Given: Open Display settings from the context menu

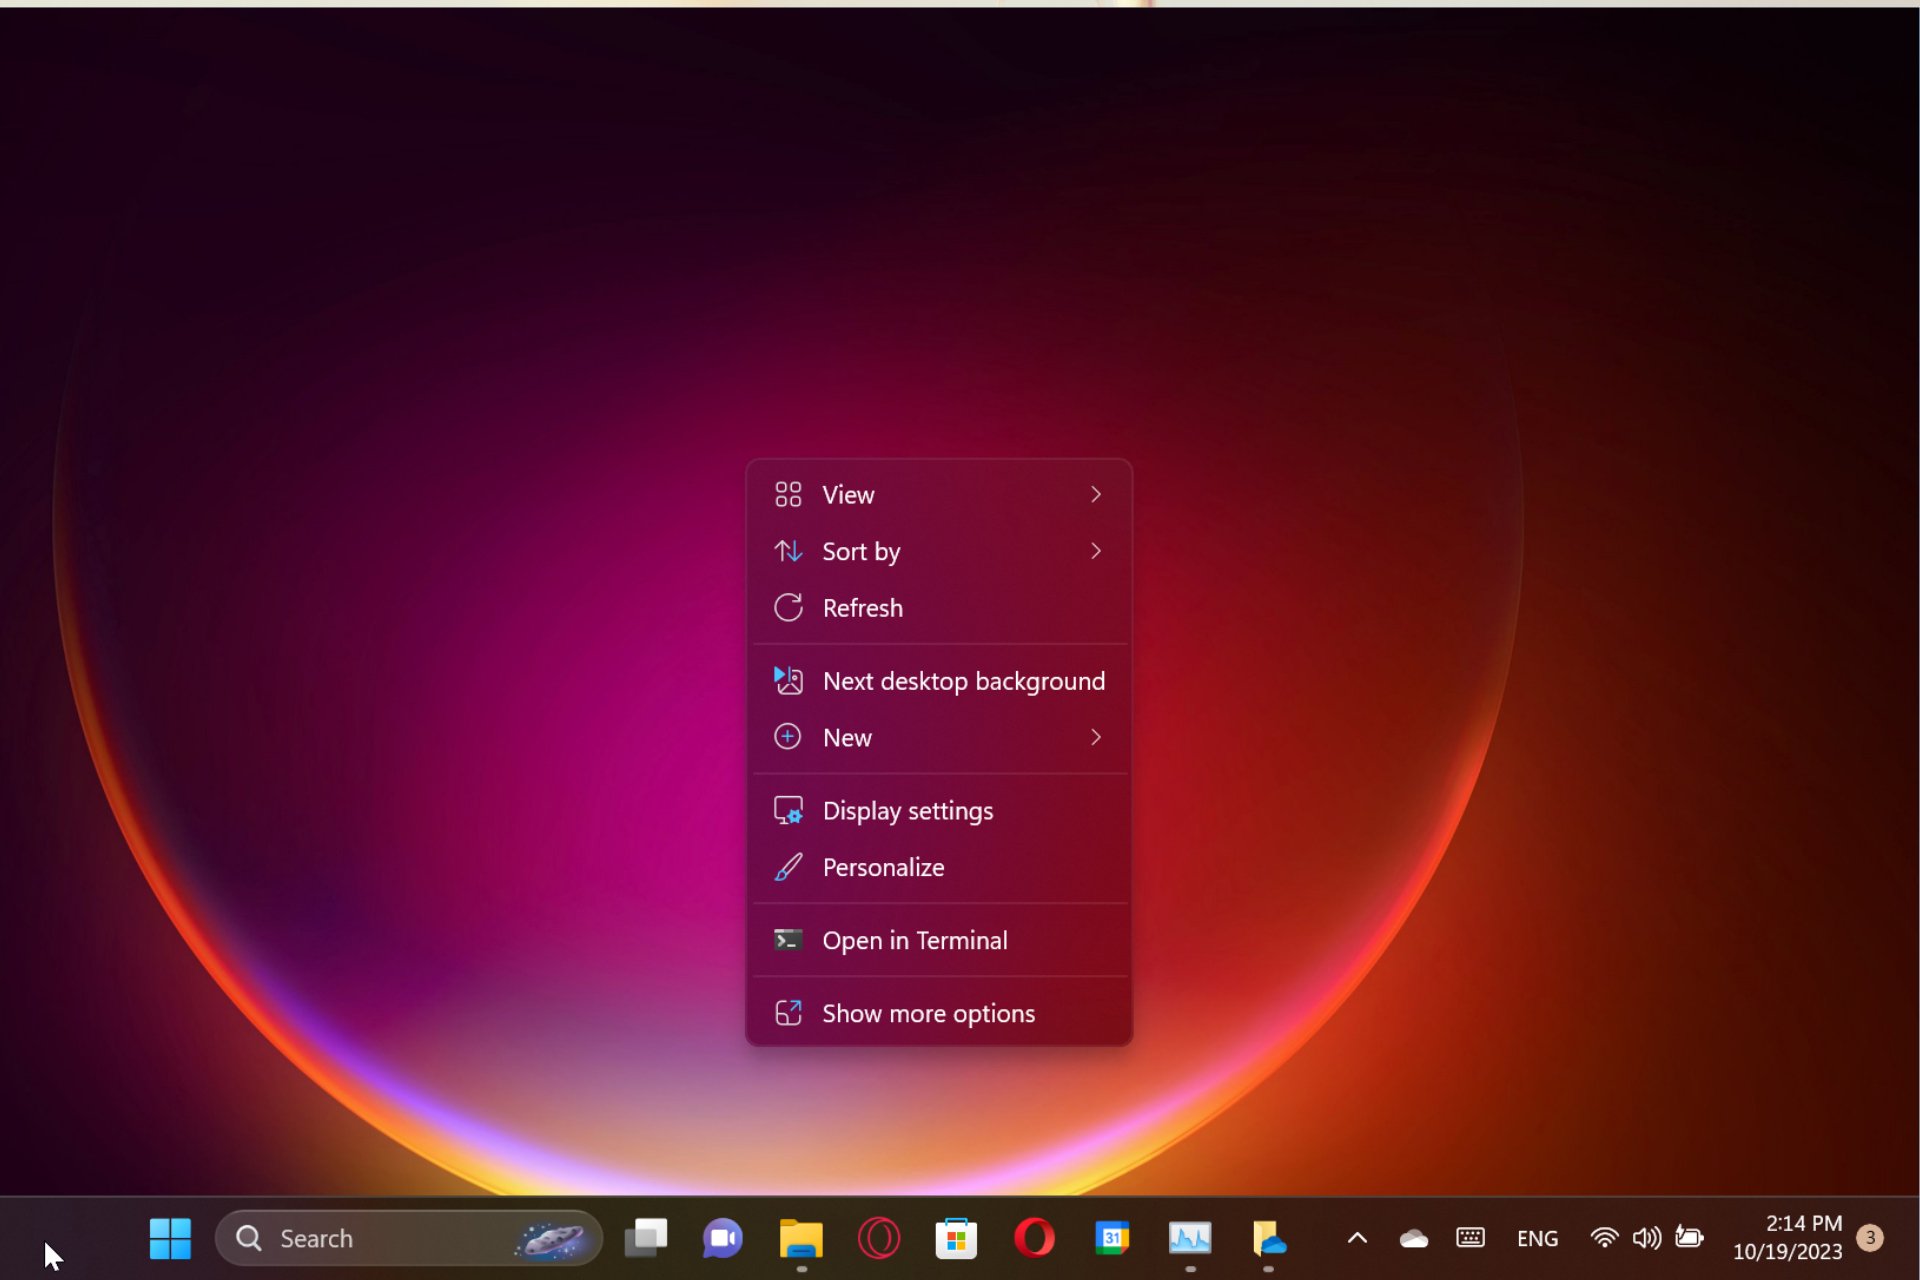Looking at the screenshot, I should tap(939, 811).
